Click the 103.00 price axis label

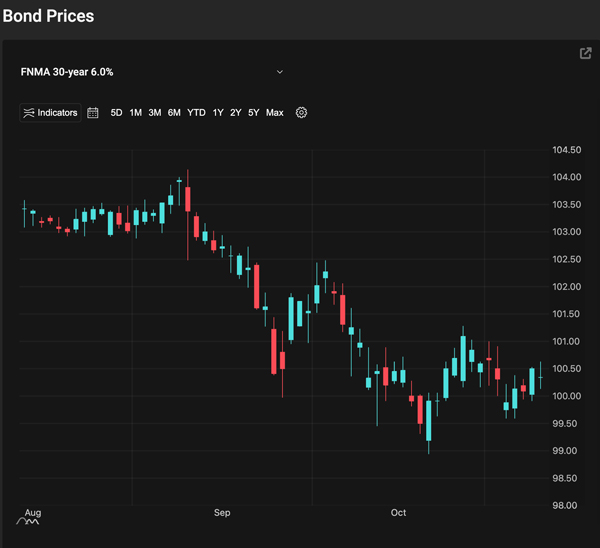click(567, 232)
